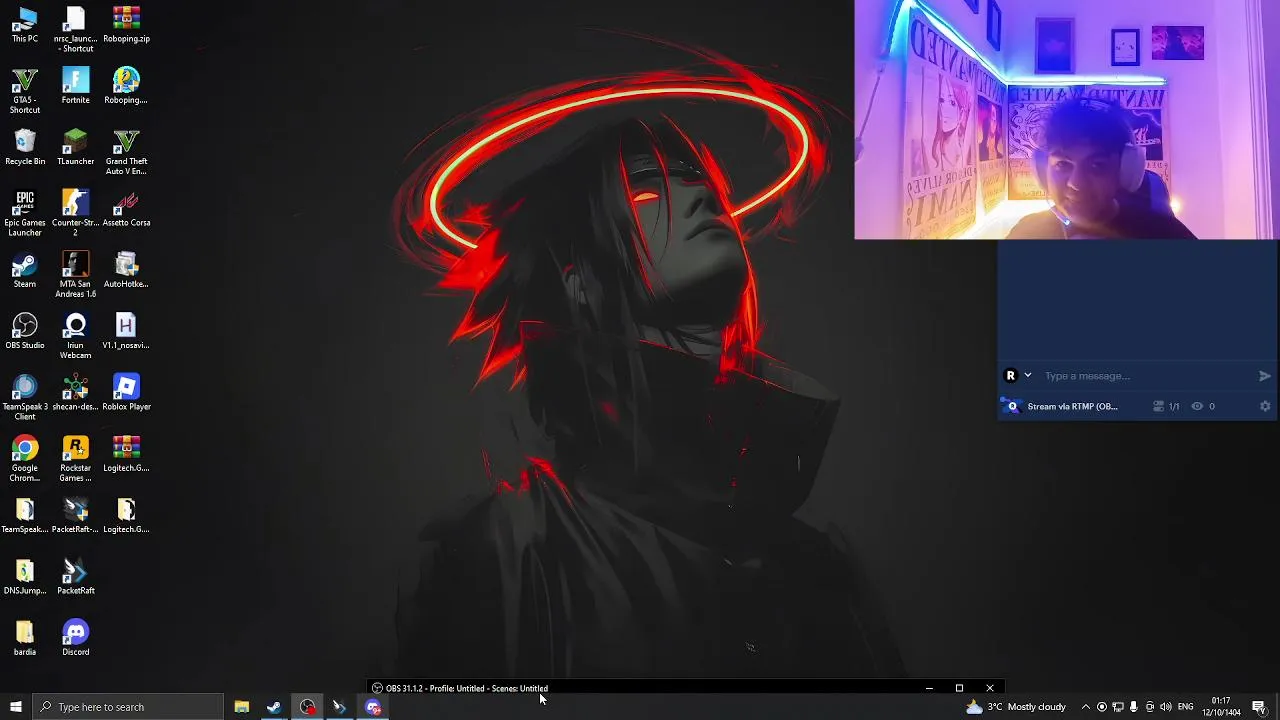Open the notification action center
Screen dimensions: 1280x720
pos(1259,707)
